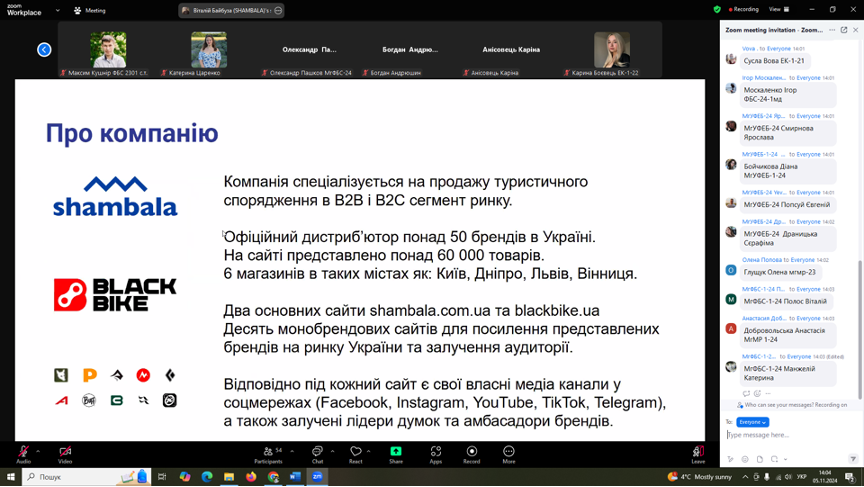Image resolution: width=864 pixels, height=487 pixels.
Task: Select Катерина Царенко video thumbnail
Action: (x=209, y=50)
